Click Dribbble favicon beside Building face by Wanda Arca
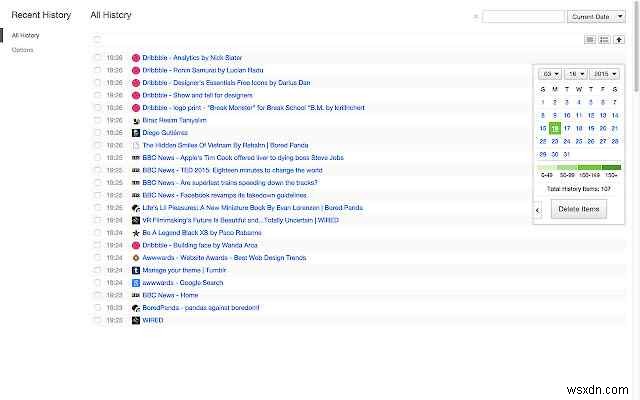This screenshot has width=640, height=400. point(136,245)
